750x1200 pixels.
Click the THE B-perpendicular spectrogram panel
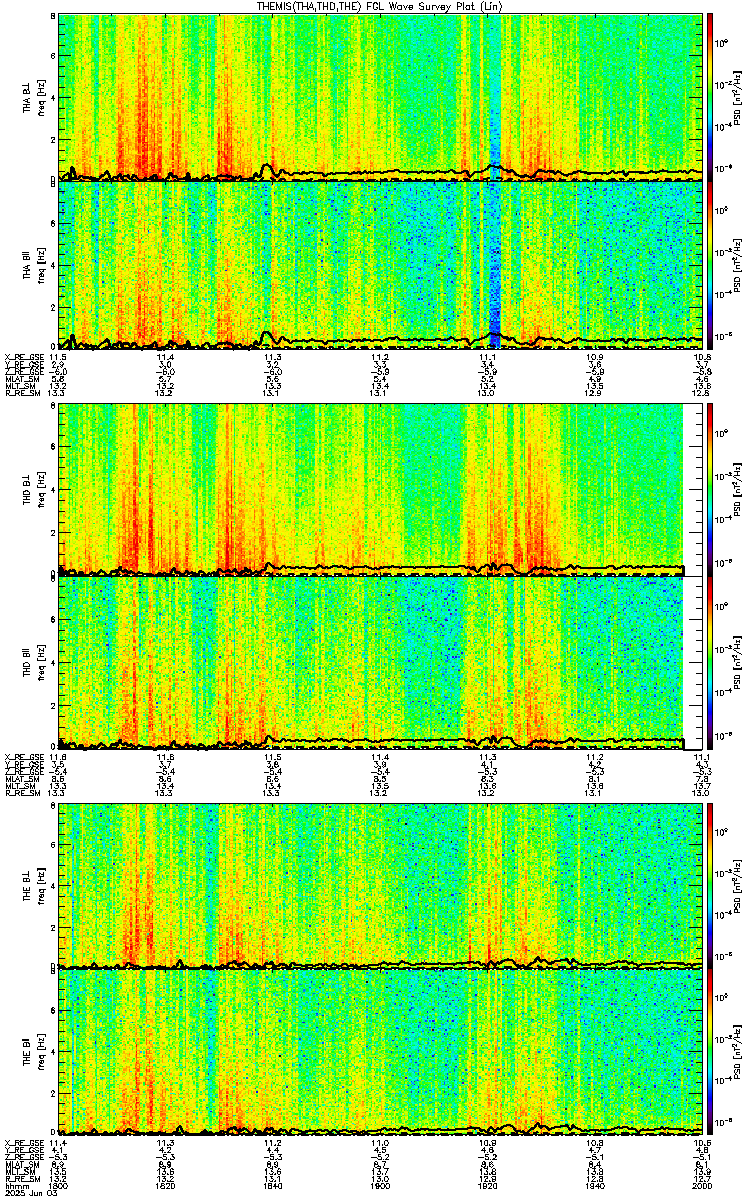[x=381, y=886]
